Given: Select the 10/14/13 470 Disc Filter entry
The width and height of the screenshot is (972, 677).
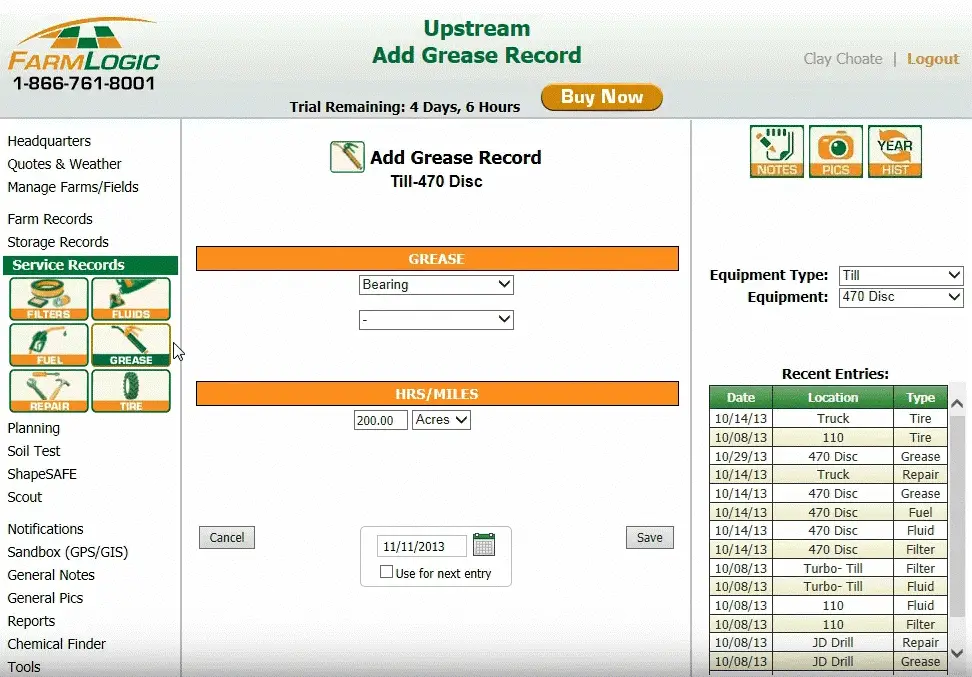Looking at the screenshot, I should coord(828,549).
